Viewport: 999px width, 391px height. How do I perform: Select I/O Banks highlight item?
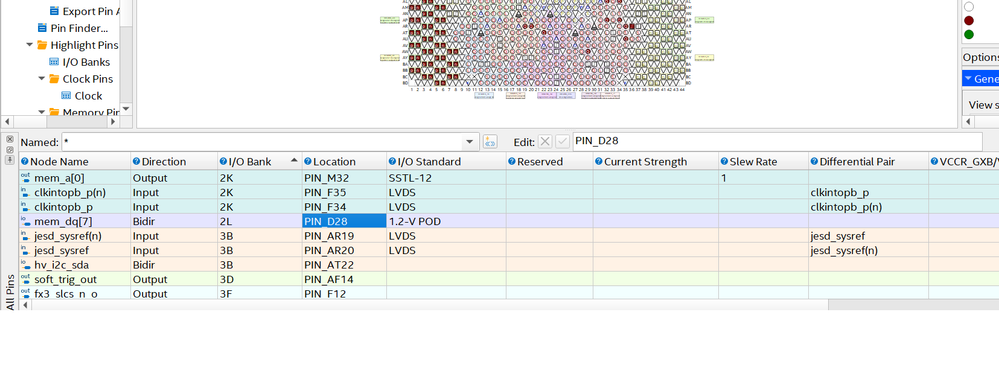click(80, 62)
